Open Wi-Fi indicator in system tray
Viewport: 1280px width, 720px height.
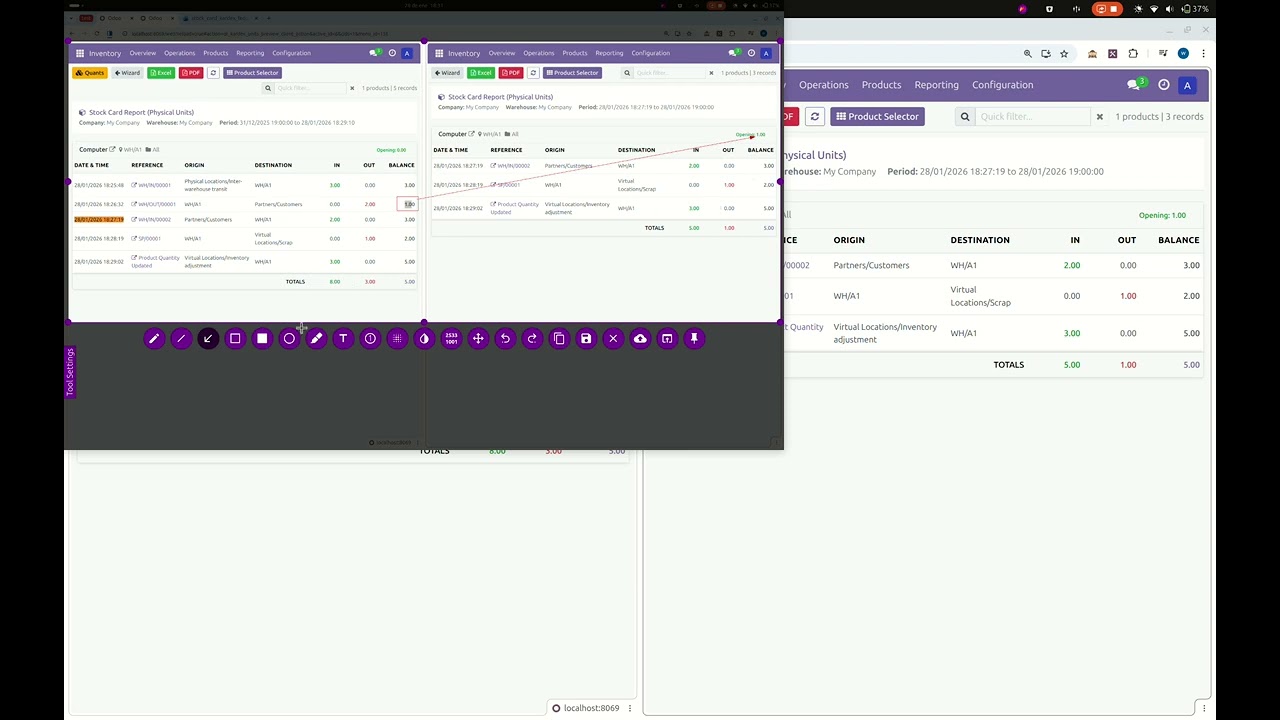pyautogui.click(x=1154, y=9)
